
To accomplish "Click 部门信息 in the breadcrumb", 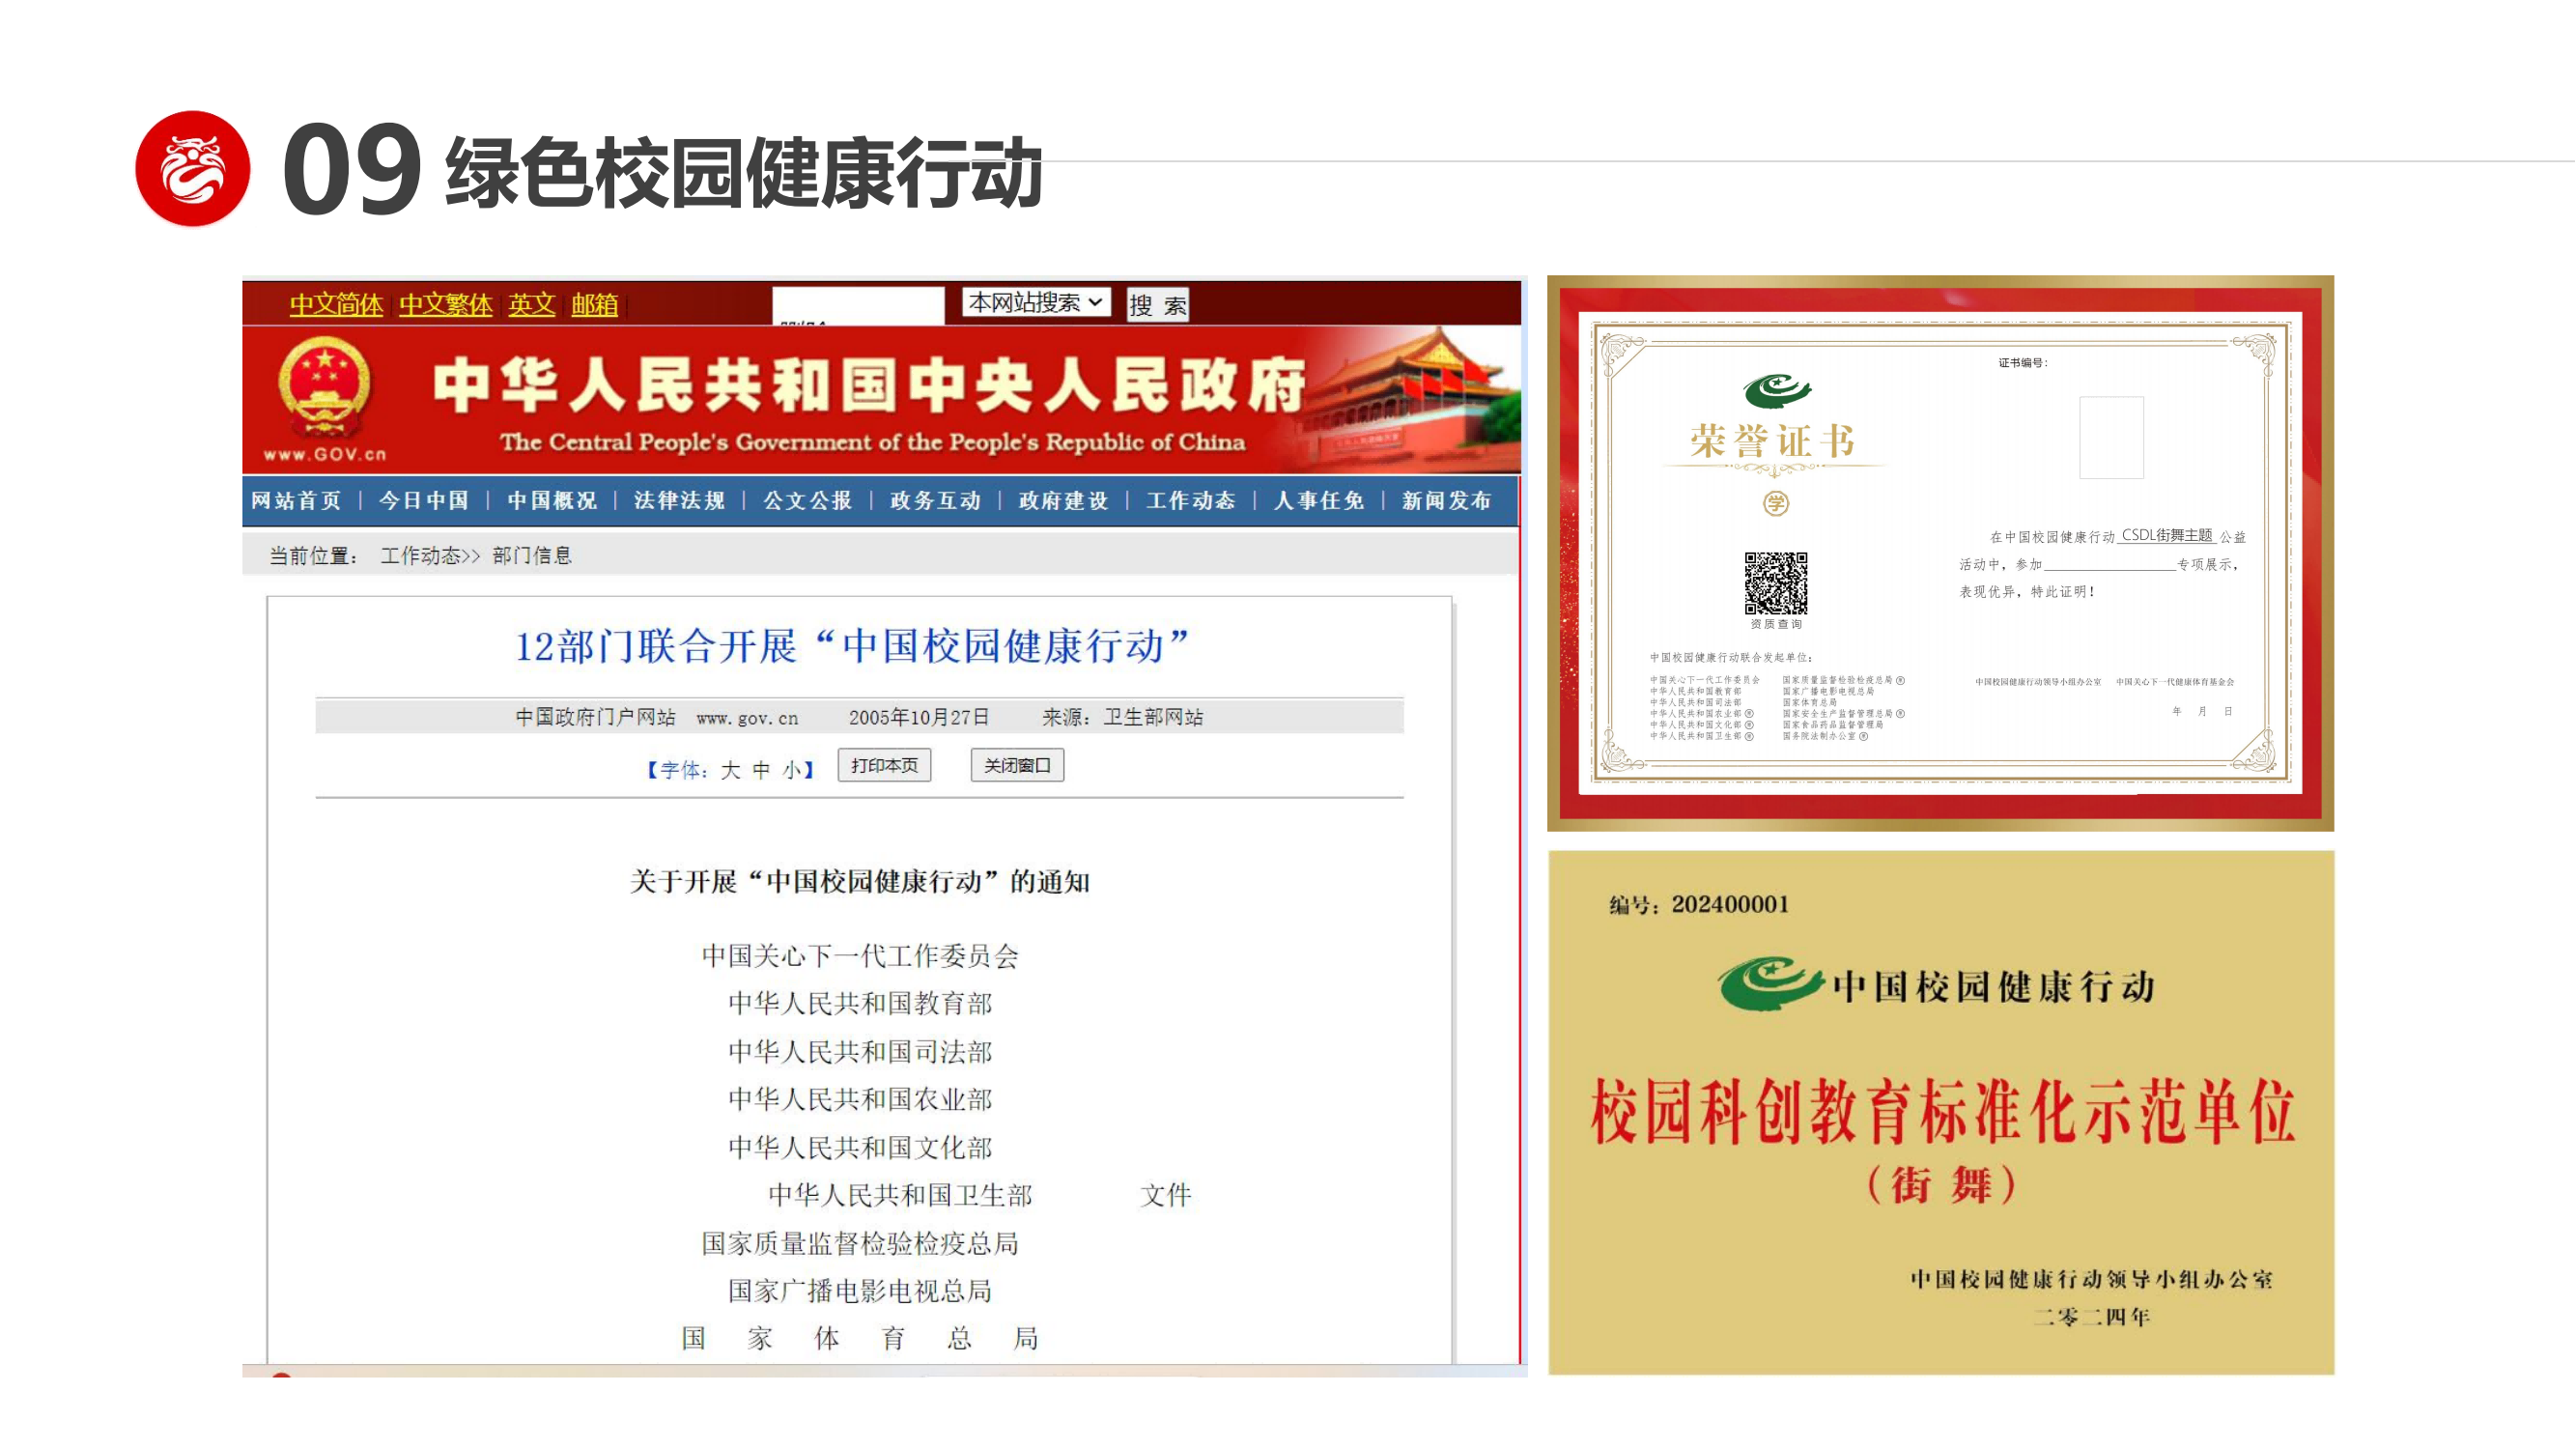I will [x=532, y=556].
